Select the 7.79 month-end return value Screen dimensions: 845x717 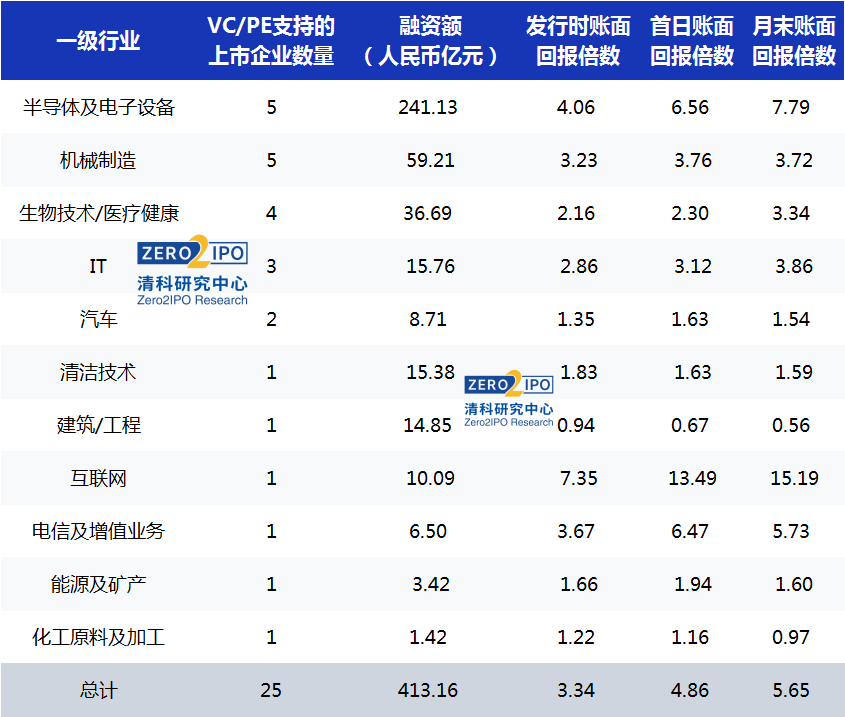791,107
